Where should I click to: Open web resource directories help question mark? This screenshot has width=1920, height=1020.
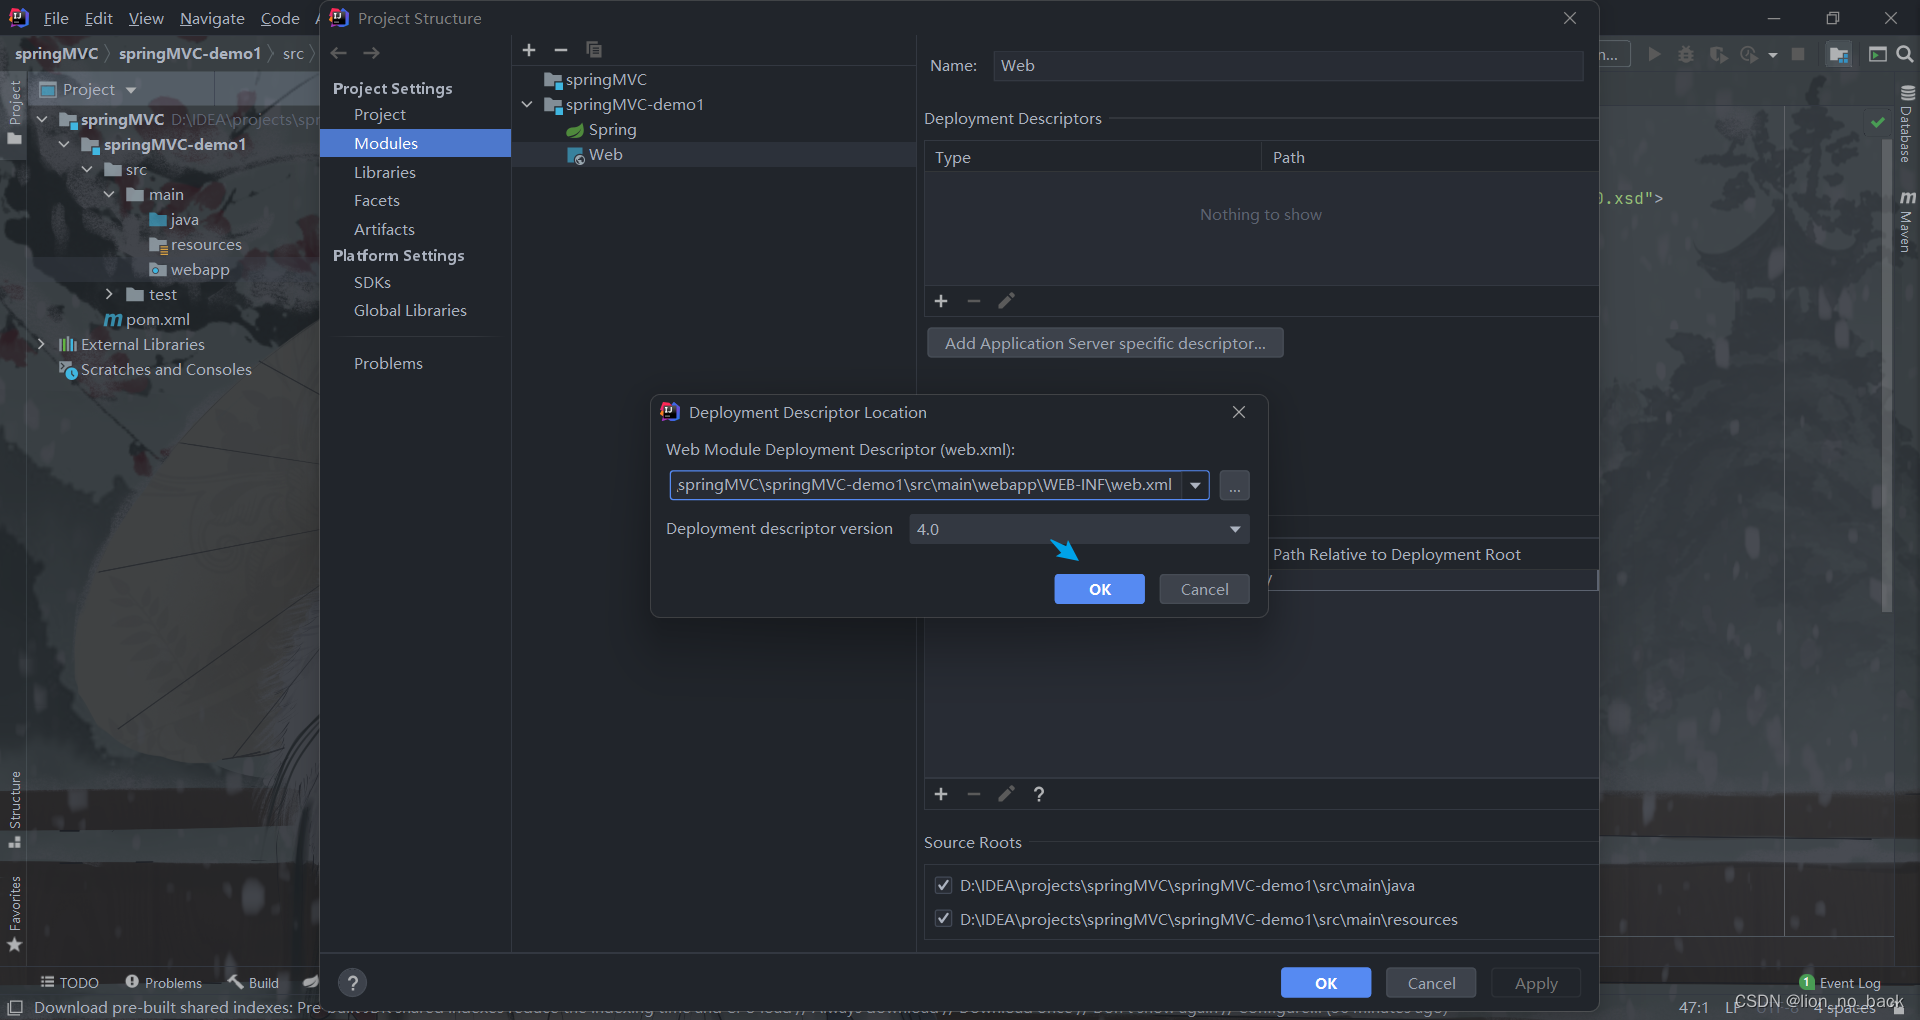point(1039,794)
